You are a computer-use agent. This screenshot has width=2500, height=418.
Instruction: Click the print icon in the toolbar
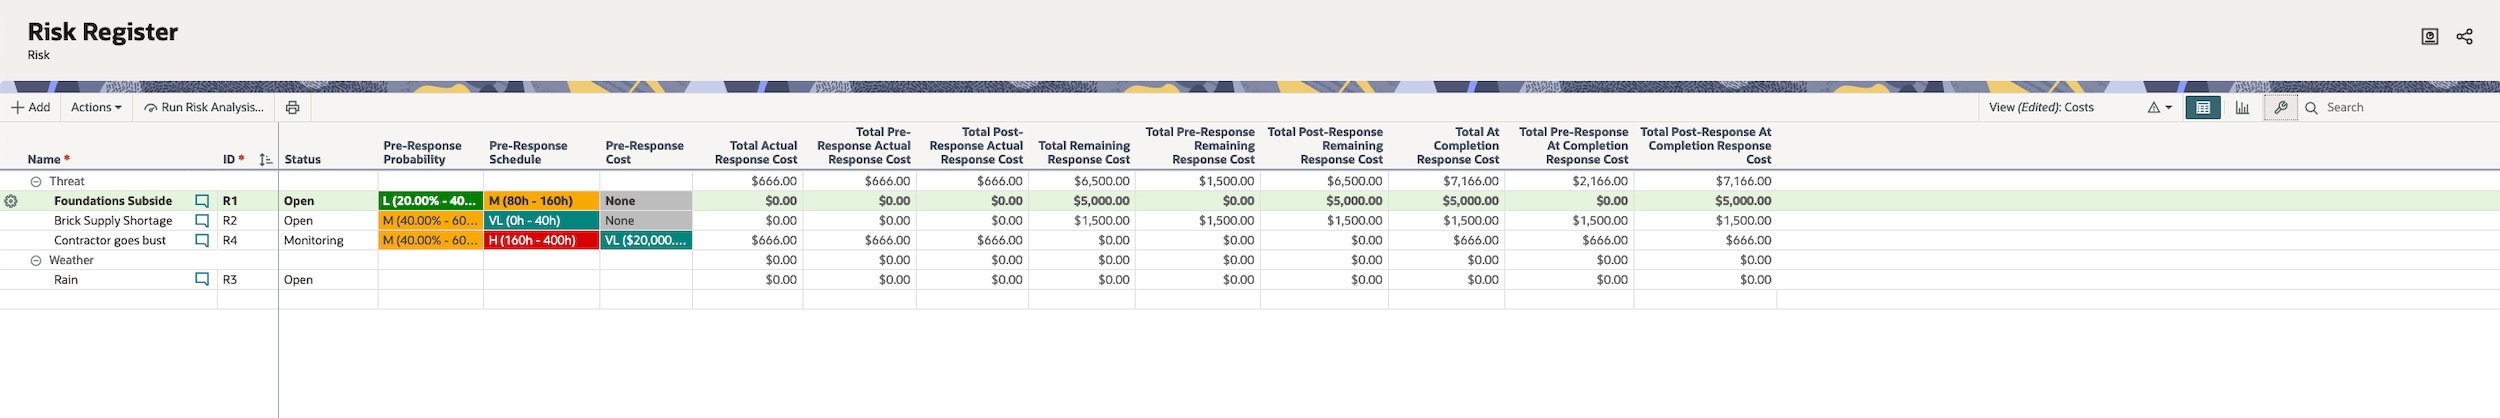pos(292,108)
